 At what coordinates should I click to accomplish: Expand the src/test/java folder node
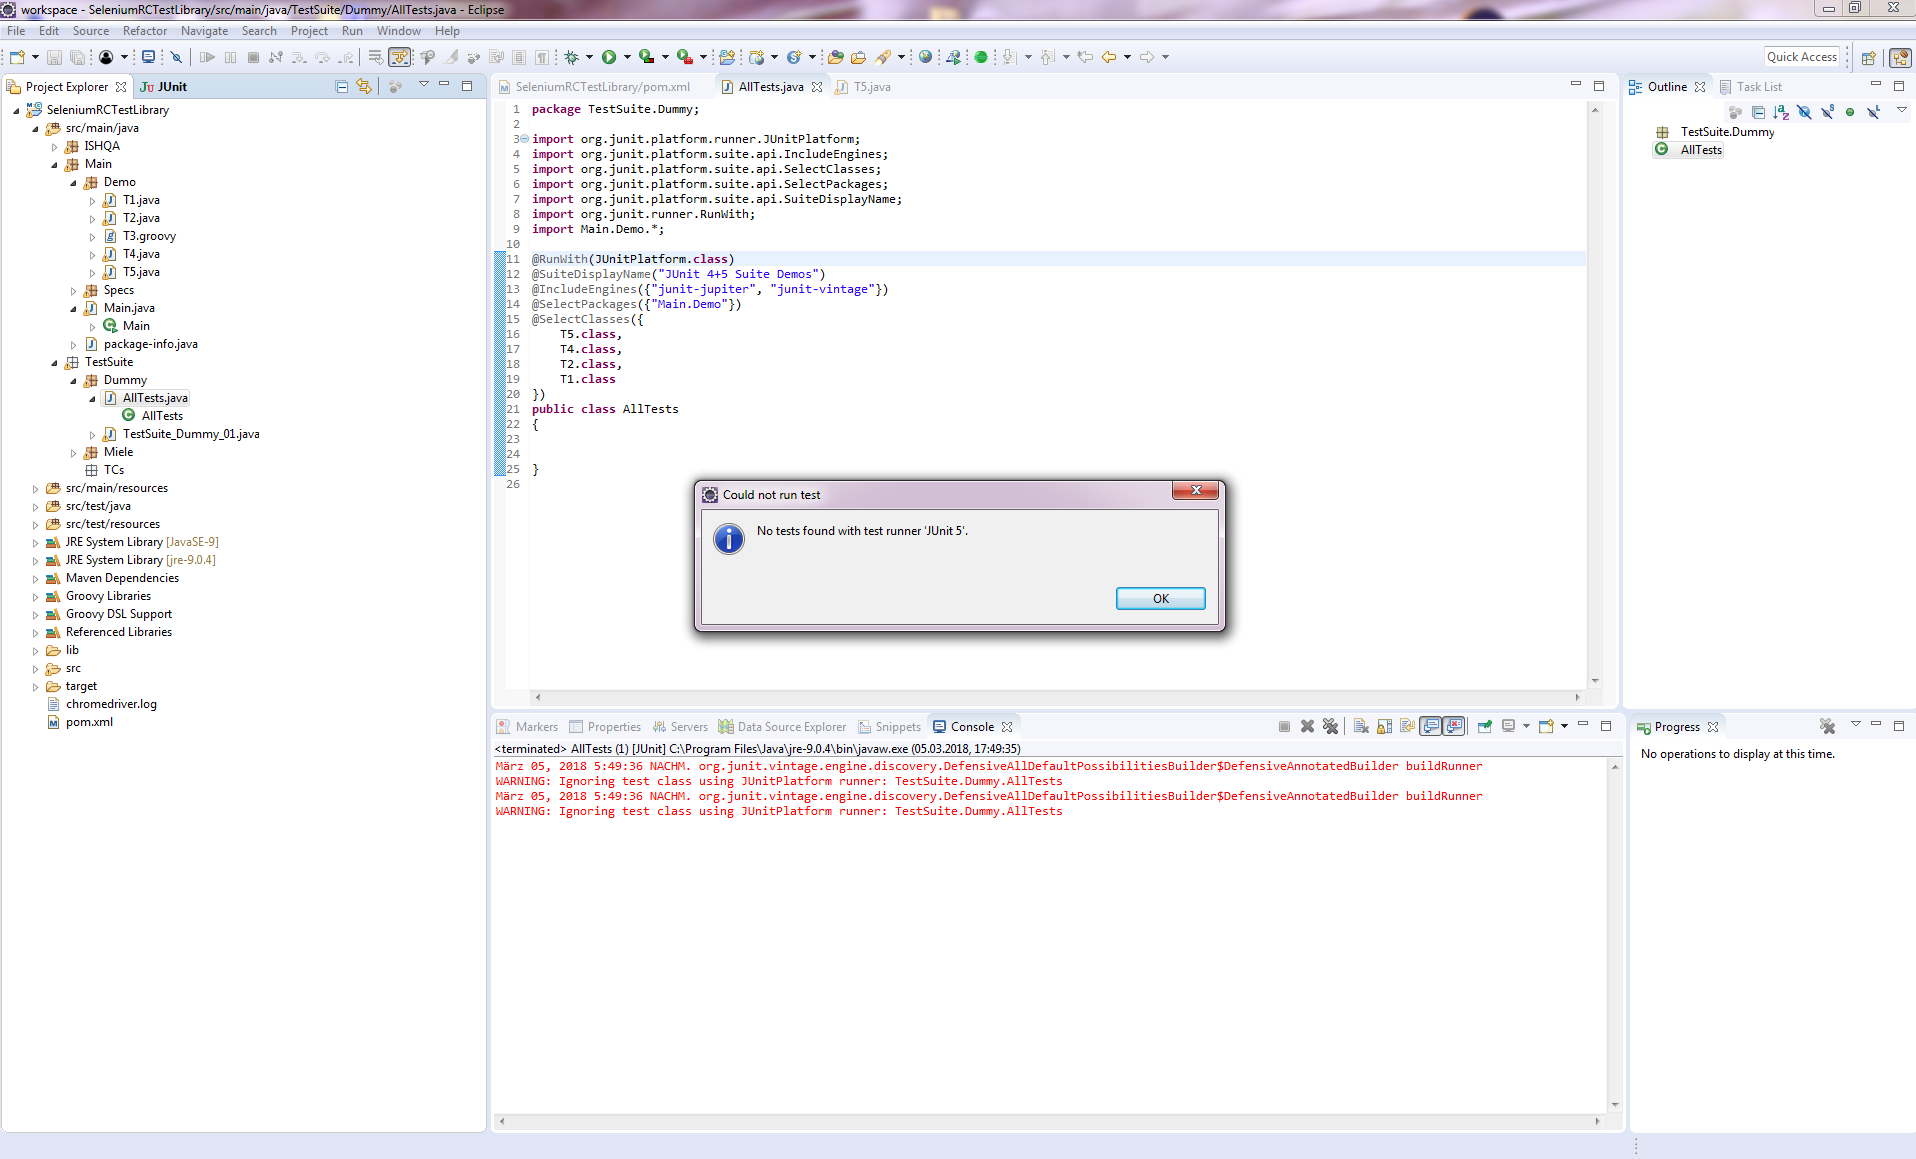(36, 507)
